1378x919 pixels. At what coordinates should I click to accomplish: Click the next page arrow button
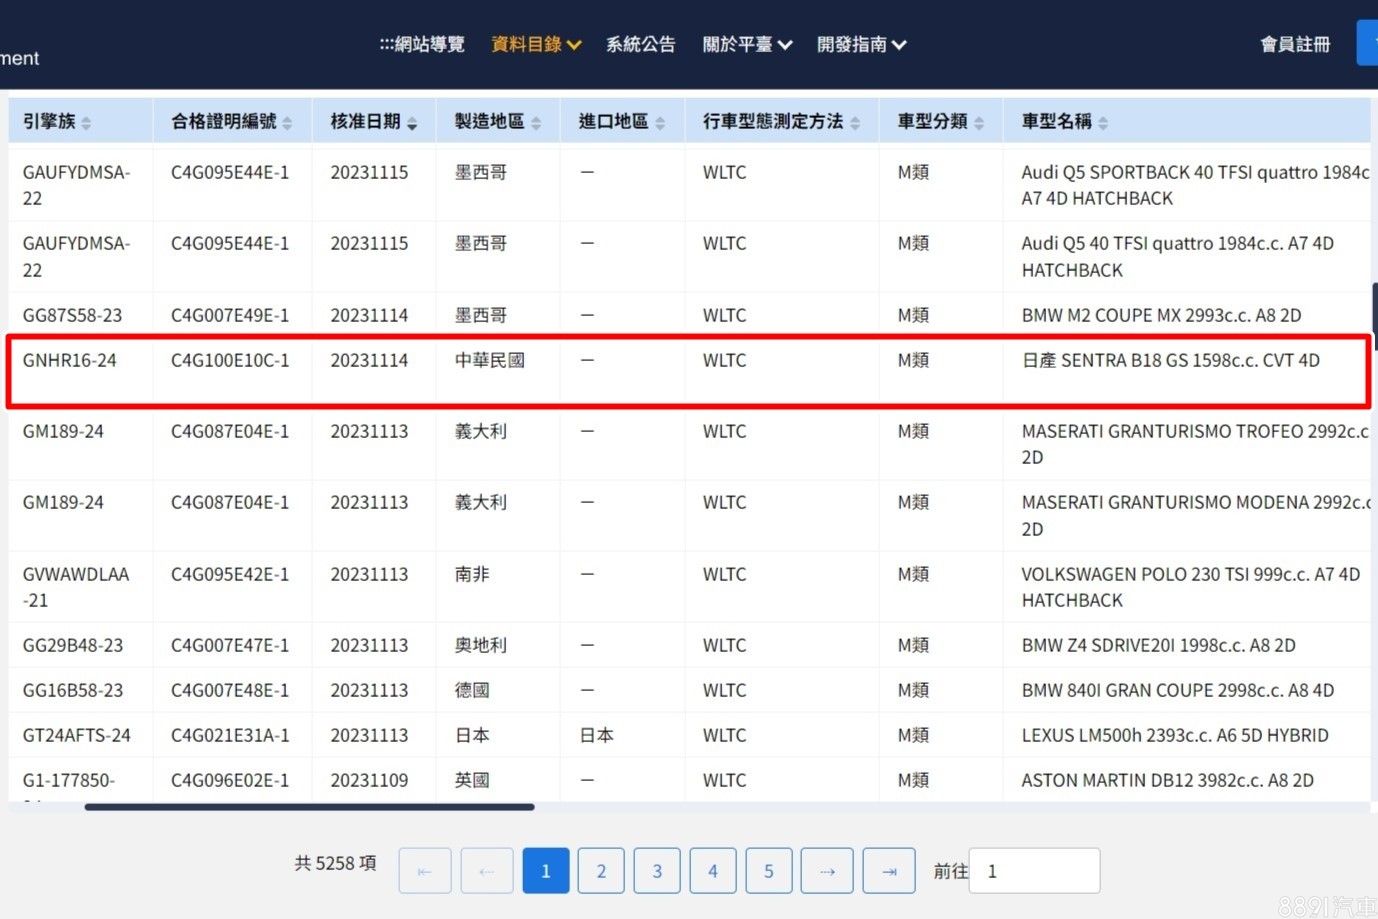click(827, 871)
